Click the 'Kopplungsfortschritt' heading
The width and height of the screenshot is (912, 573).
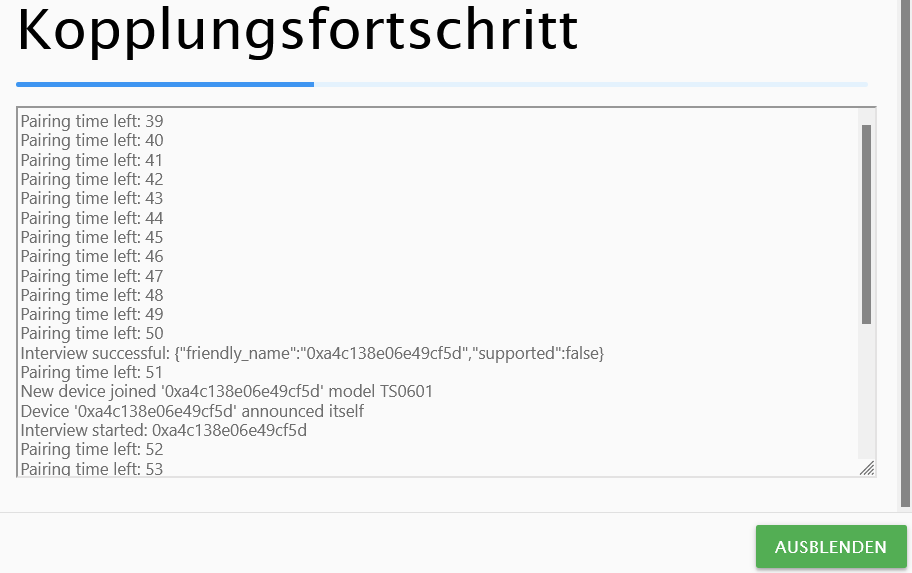[x=298, y=30]
